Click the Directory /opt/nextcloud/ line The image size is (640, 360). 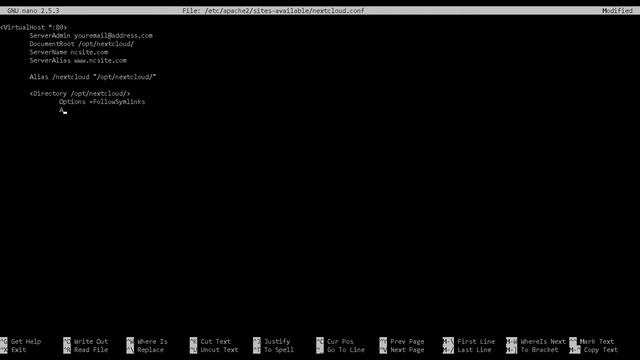(x=80, y=93)
